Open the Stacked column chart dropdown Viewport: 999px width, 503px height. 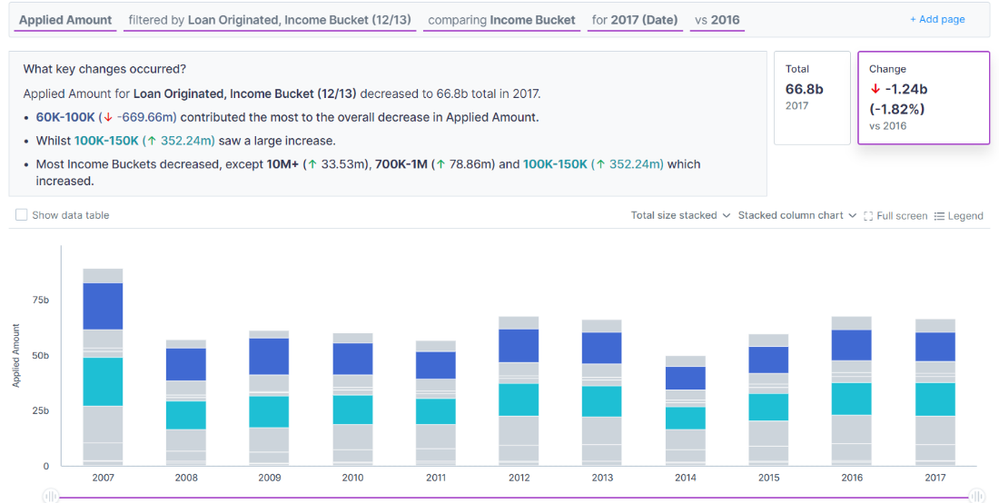797,215
